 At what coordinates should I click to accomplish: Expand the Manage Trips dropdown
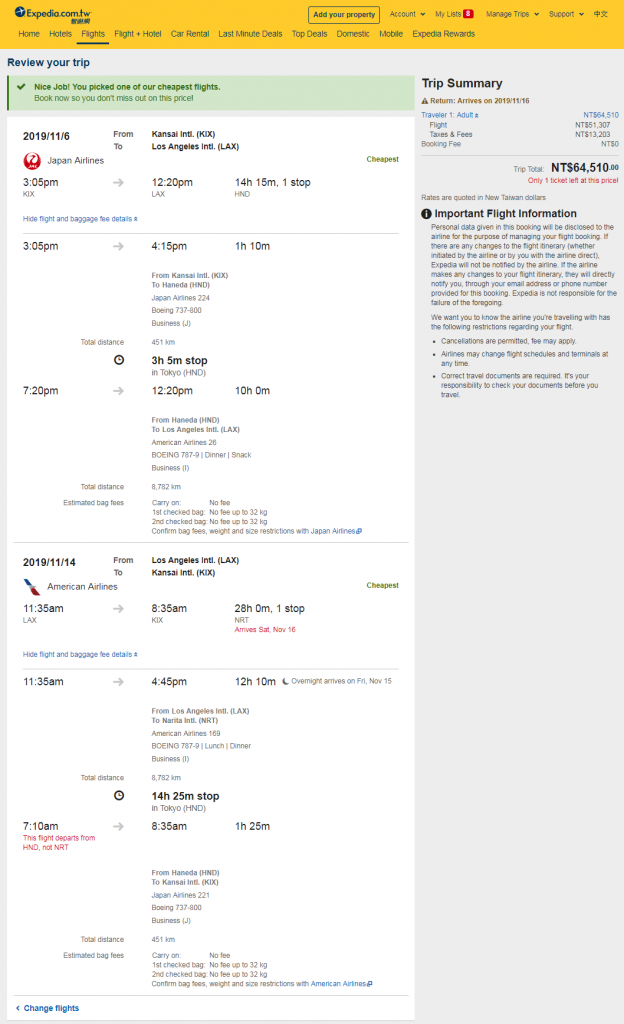[512, 14]
